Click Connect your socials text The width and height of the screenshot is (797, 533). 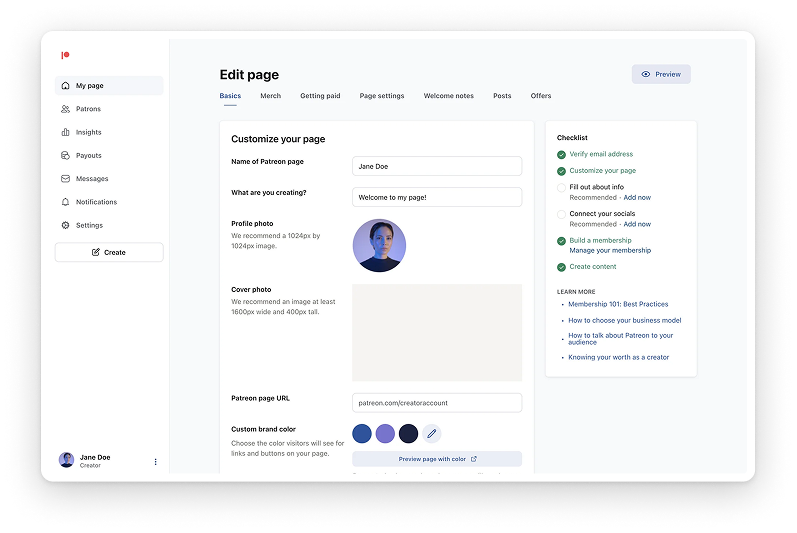602,213
